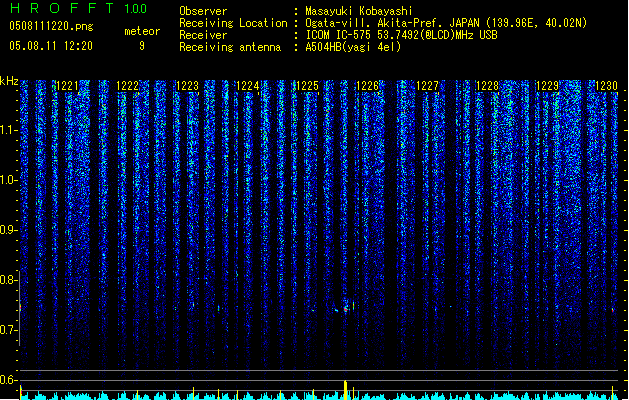Click the 1228 time marker
629x400 pixels.
pos(487,85)
